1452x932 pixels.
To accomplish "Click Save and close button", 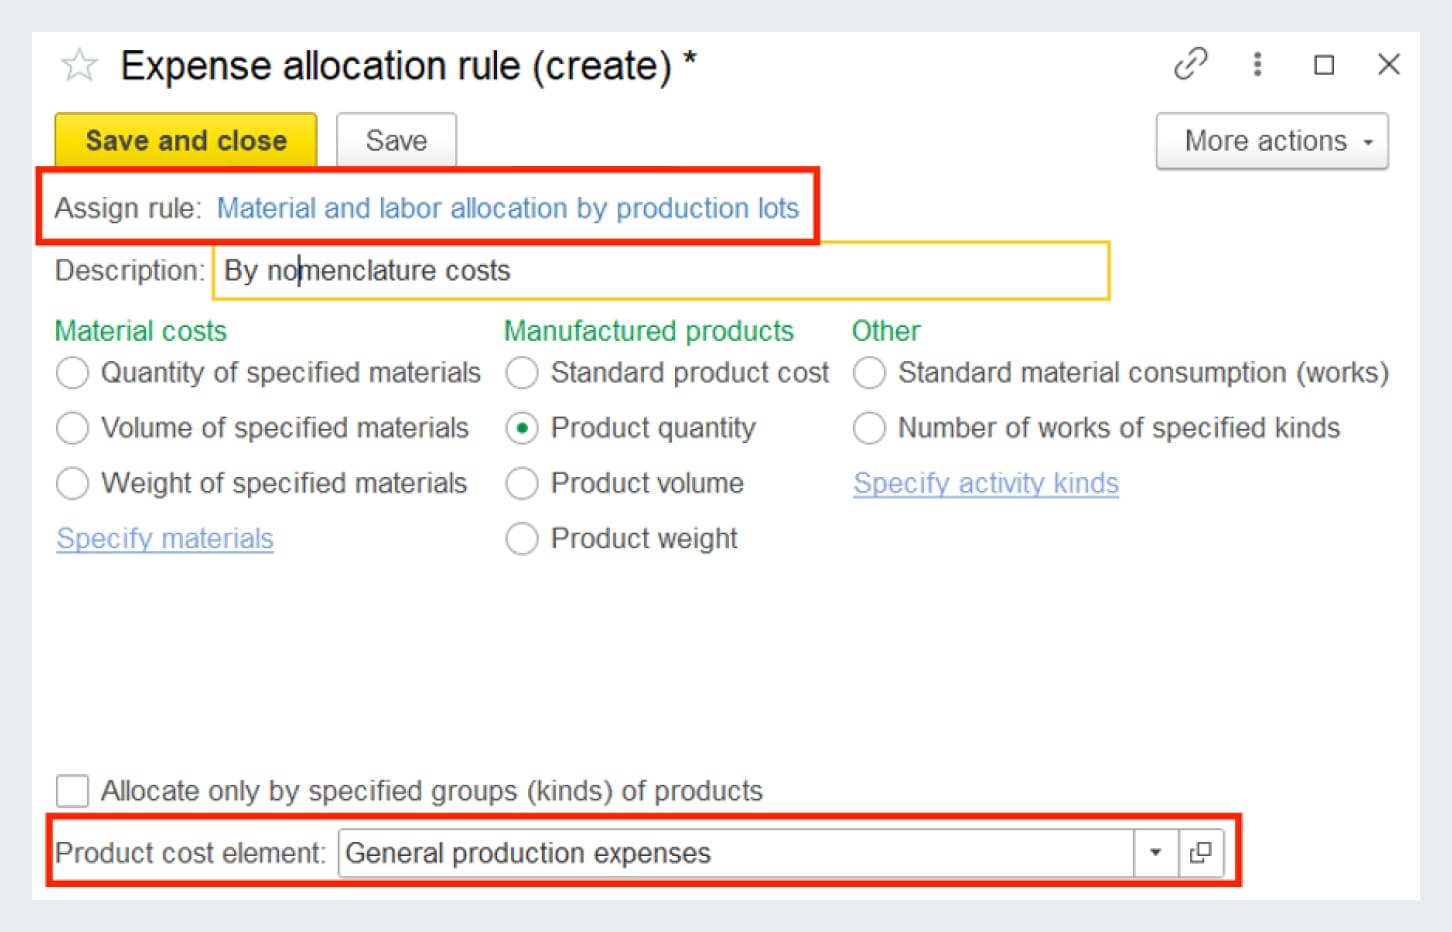I will [186, 141].
